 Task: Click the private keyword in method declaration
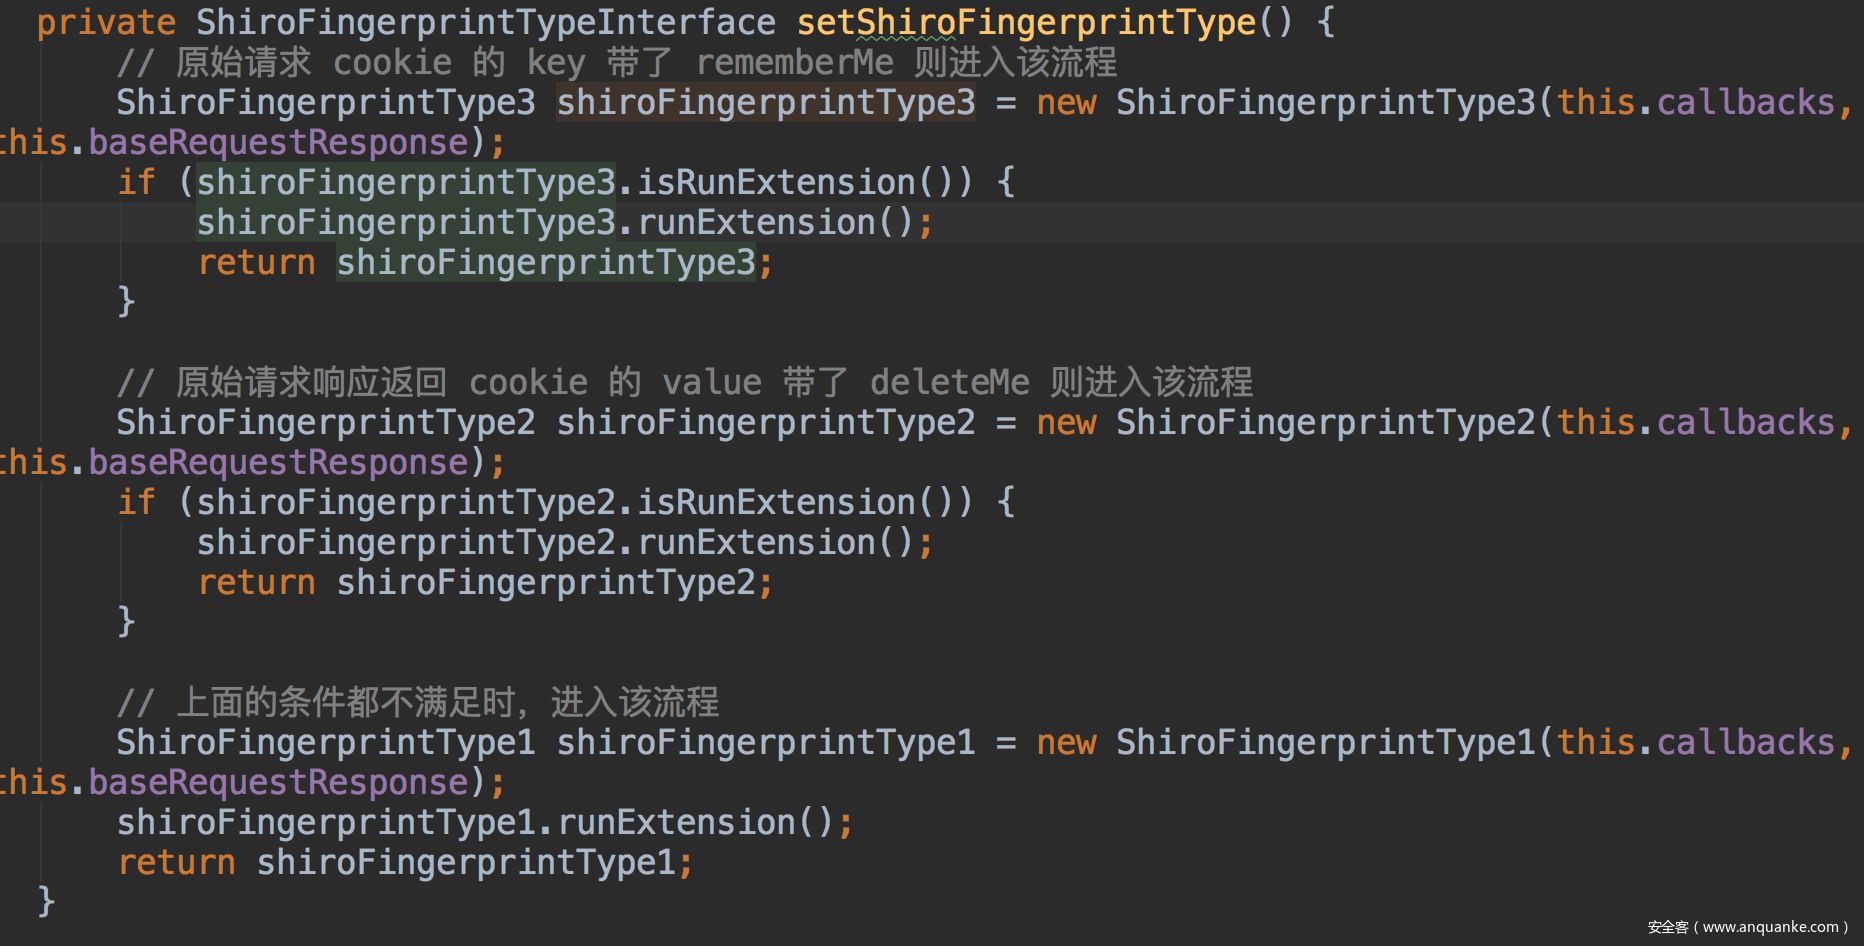pyautogui.click(x=106, y=22)
